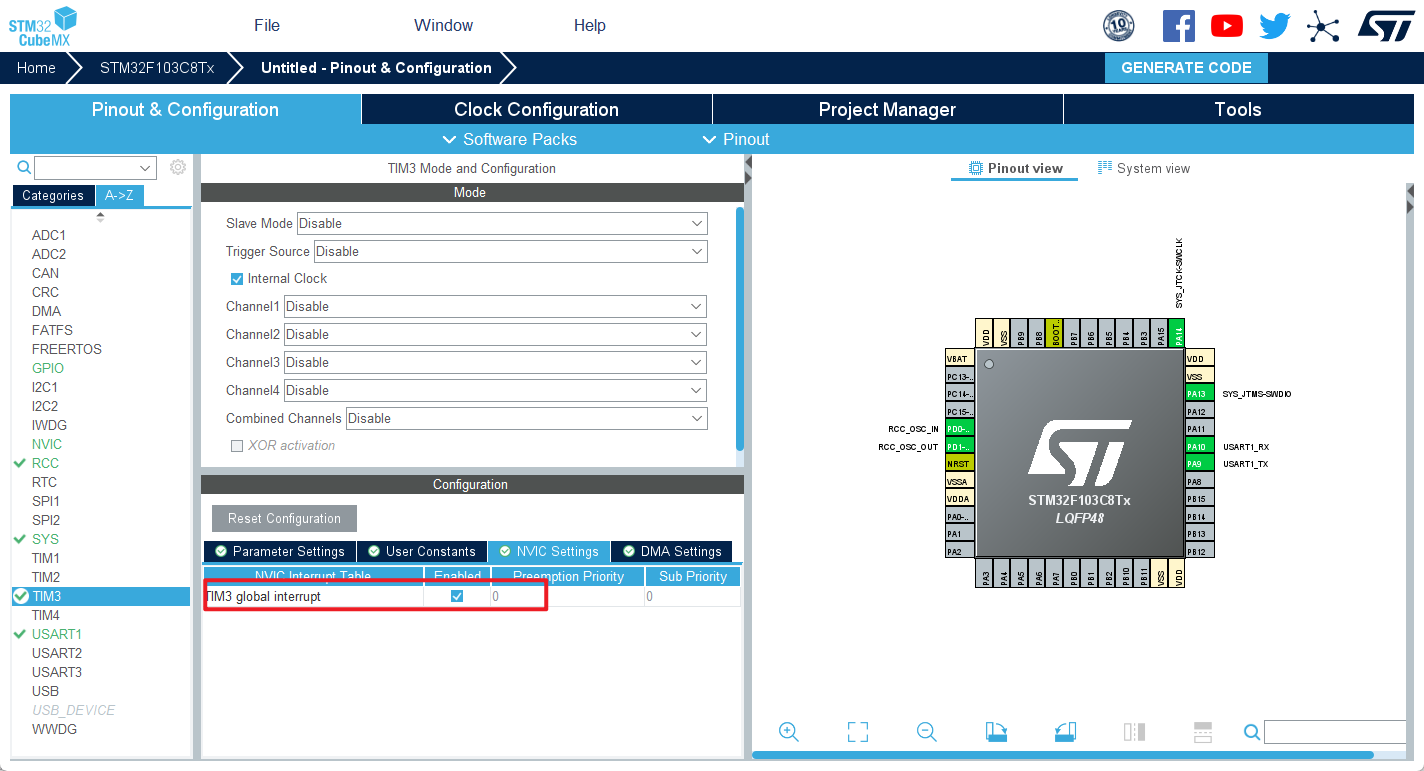Click the best fit icon under the chip view
1424x771 pixels.
tap(857, 731)
